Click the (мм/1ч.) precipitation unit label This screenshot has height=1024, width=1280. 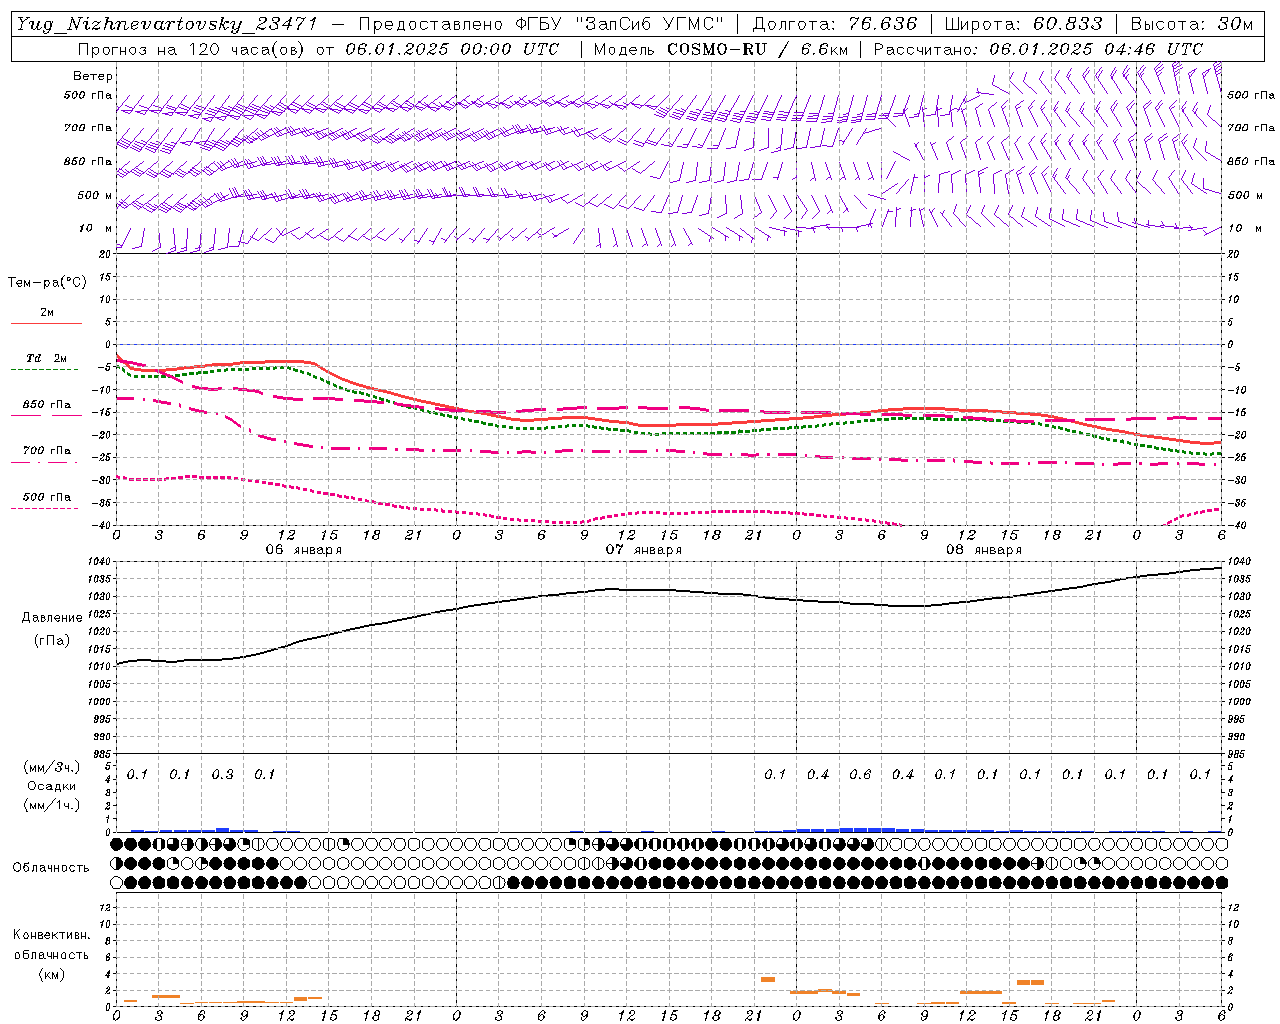pyautogui.click(x=52, y=805)
